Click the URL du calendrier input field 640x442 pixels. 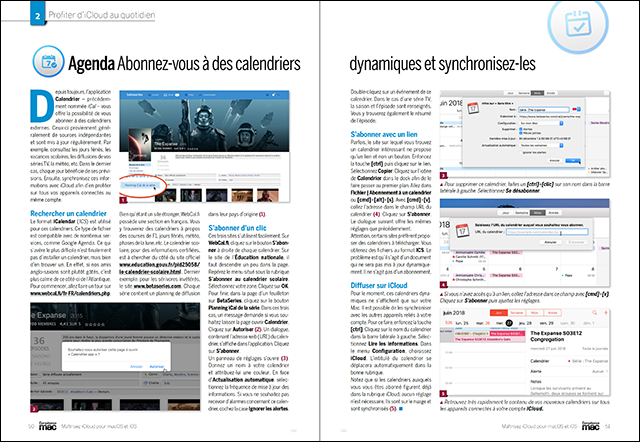[x=547, y=232]
